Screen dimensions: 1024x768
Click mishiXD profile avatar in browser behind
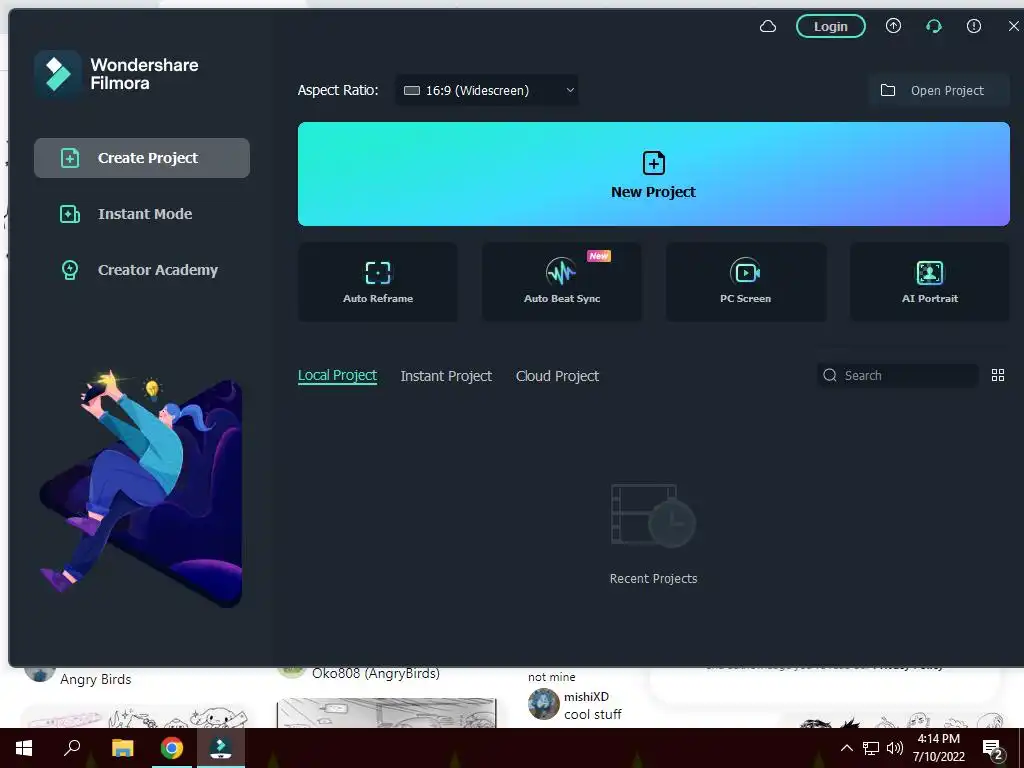click(x=543, y=704)
